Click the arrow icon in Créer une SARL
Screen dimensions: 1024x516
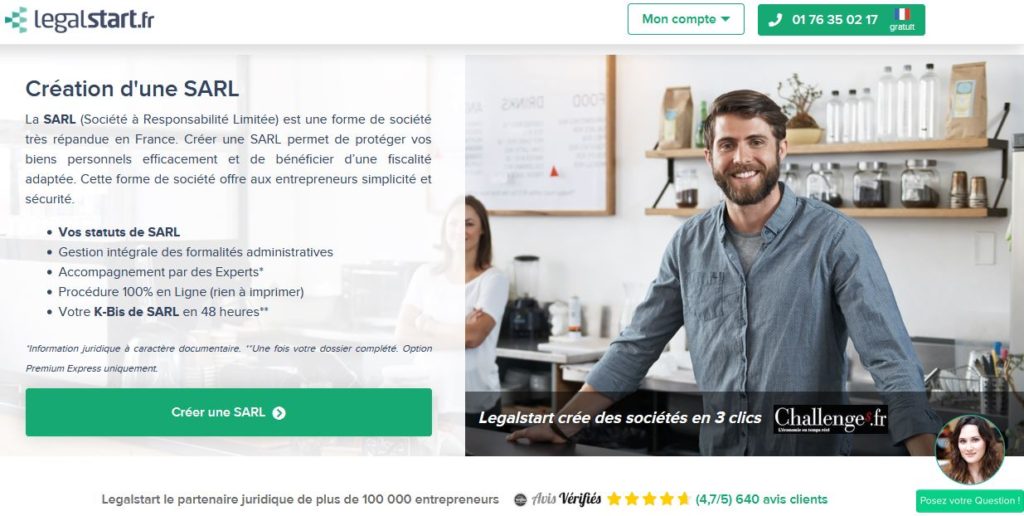[279, 413]
